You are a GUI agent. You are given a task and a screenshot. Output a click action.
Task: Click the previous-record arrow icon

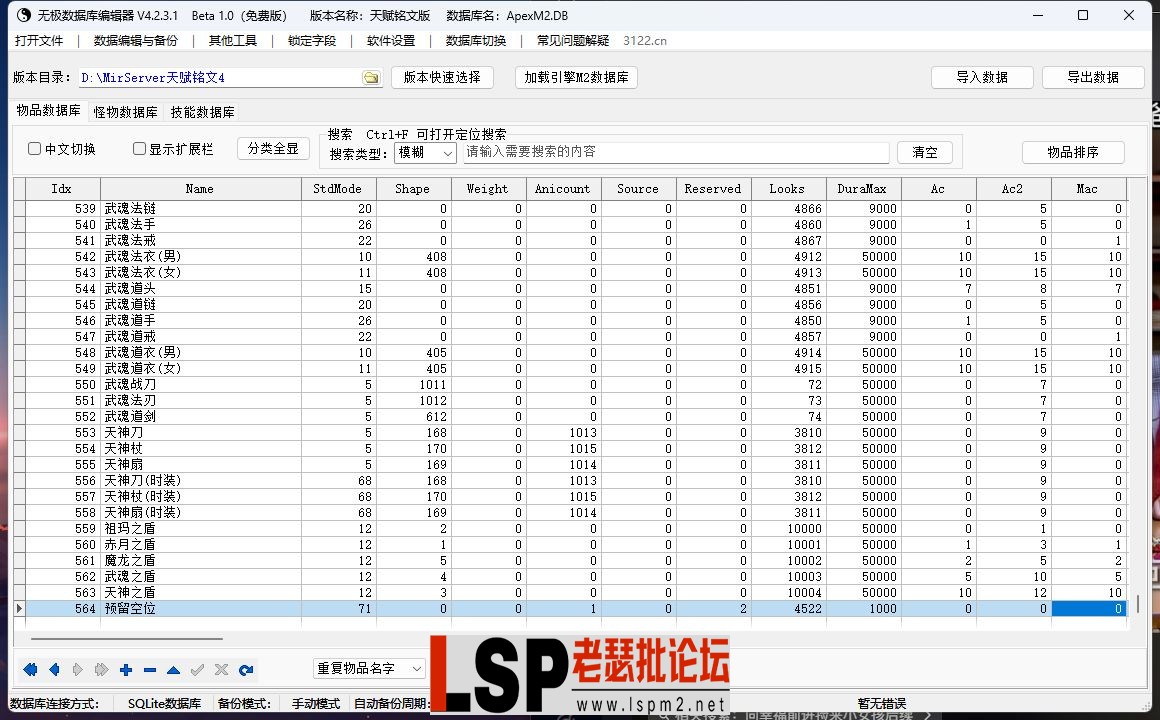(x=55, y=670)
